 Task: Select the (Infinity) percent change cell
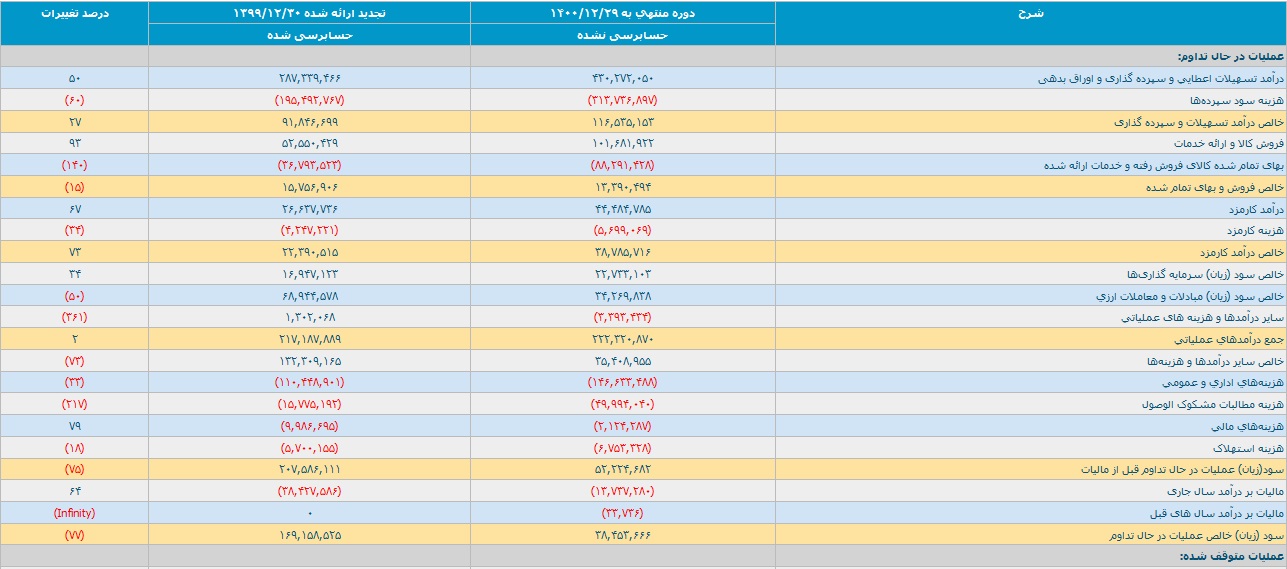pyautogui.click(x=75, y=513)
